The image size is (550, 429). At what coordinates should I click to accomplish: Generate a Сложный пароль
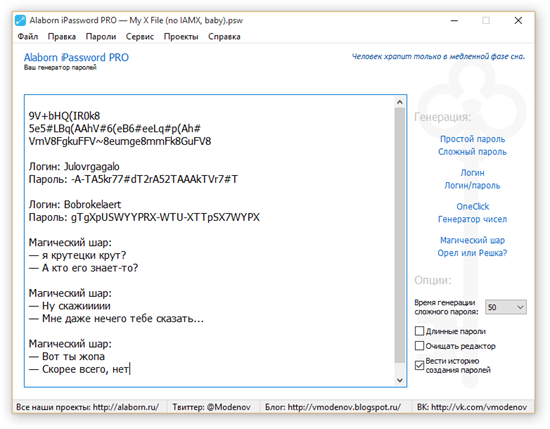point(472,152)
